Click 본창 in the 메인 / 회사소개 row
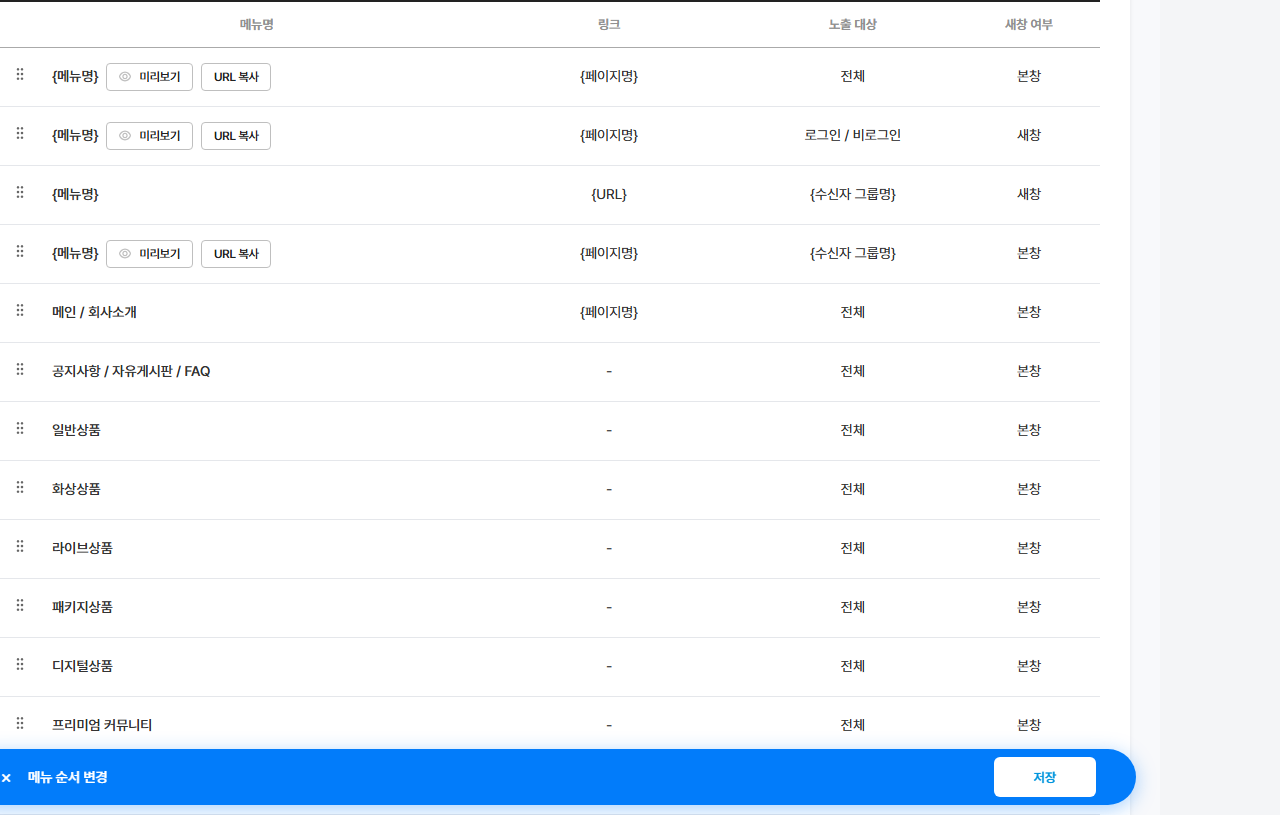1280x815 pixels. [x=1029, y=312]
